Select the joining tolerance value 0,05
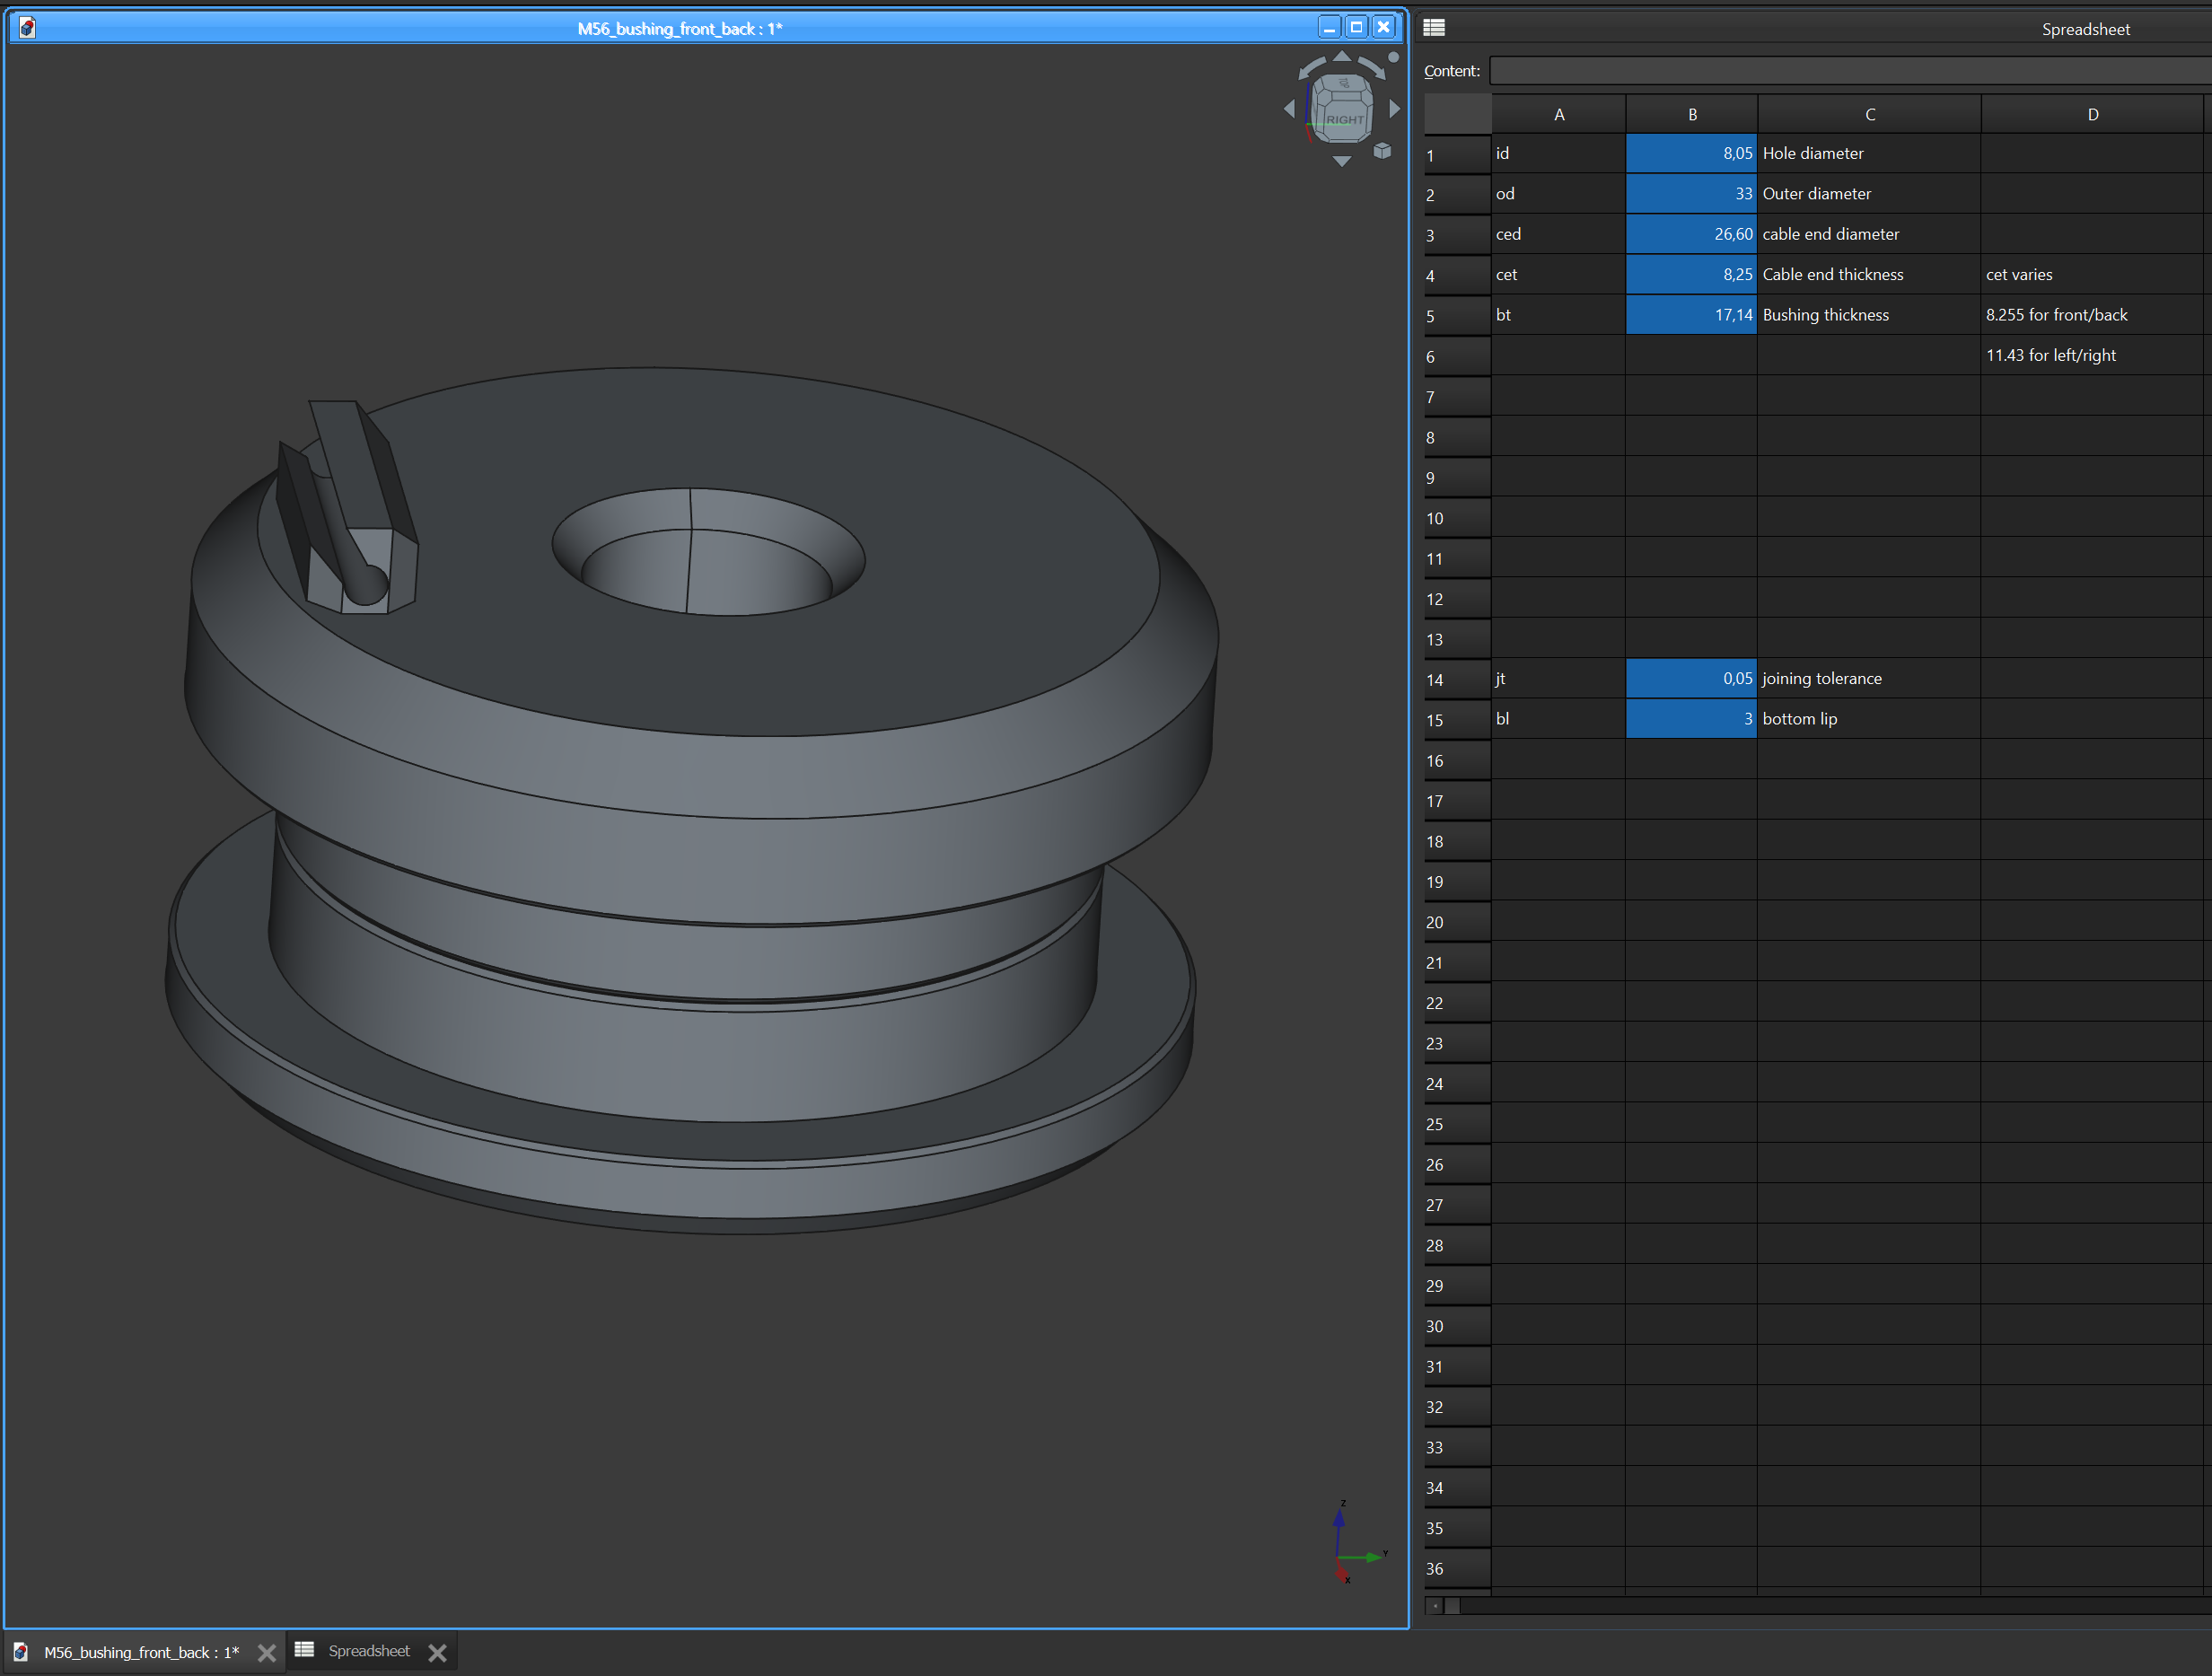Screen dimensions: 2212x1676 (x=1692, y=679)
